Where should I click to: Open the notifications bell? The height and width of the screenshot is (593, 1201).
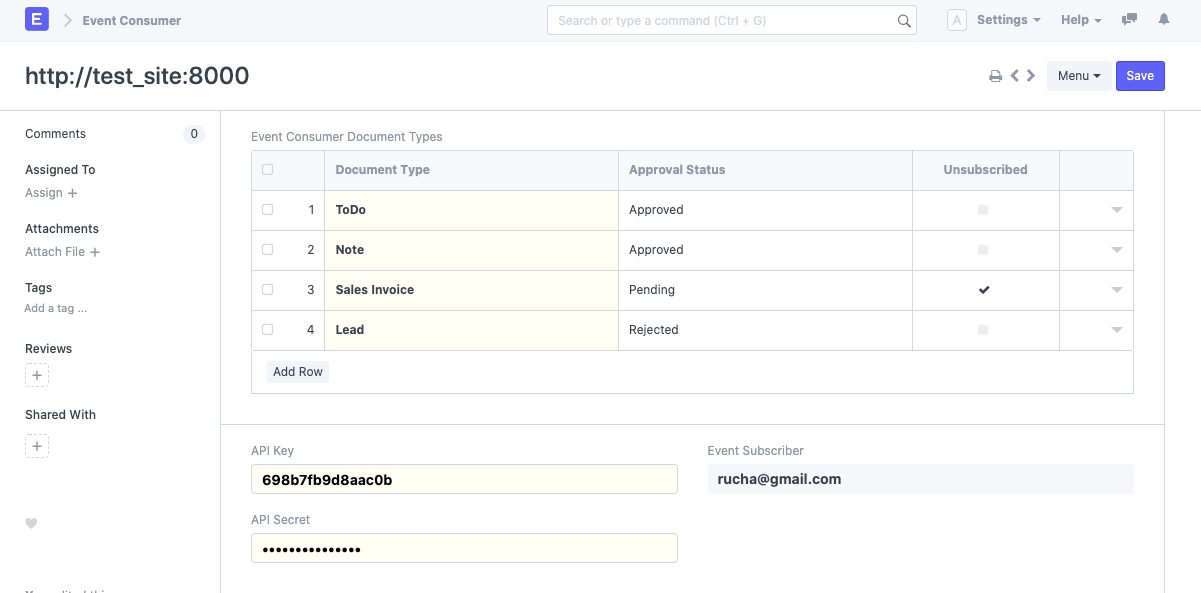1163,20
